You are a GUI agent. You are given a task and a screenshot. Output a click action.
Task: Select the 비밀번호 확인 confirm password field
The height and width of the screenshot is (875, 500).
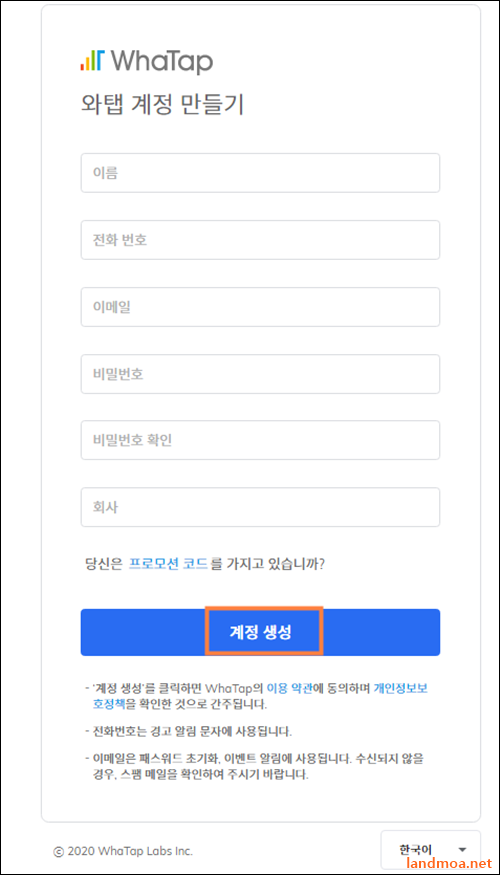[260, 440]
